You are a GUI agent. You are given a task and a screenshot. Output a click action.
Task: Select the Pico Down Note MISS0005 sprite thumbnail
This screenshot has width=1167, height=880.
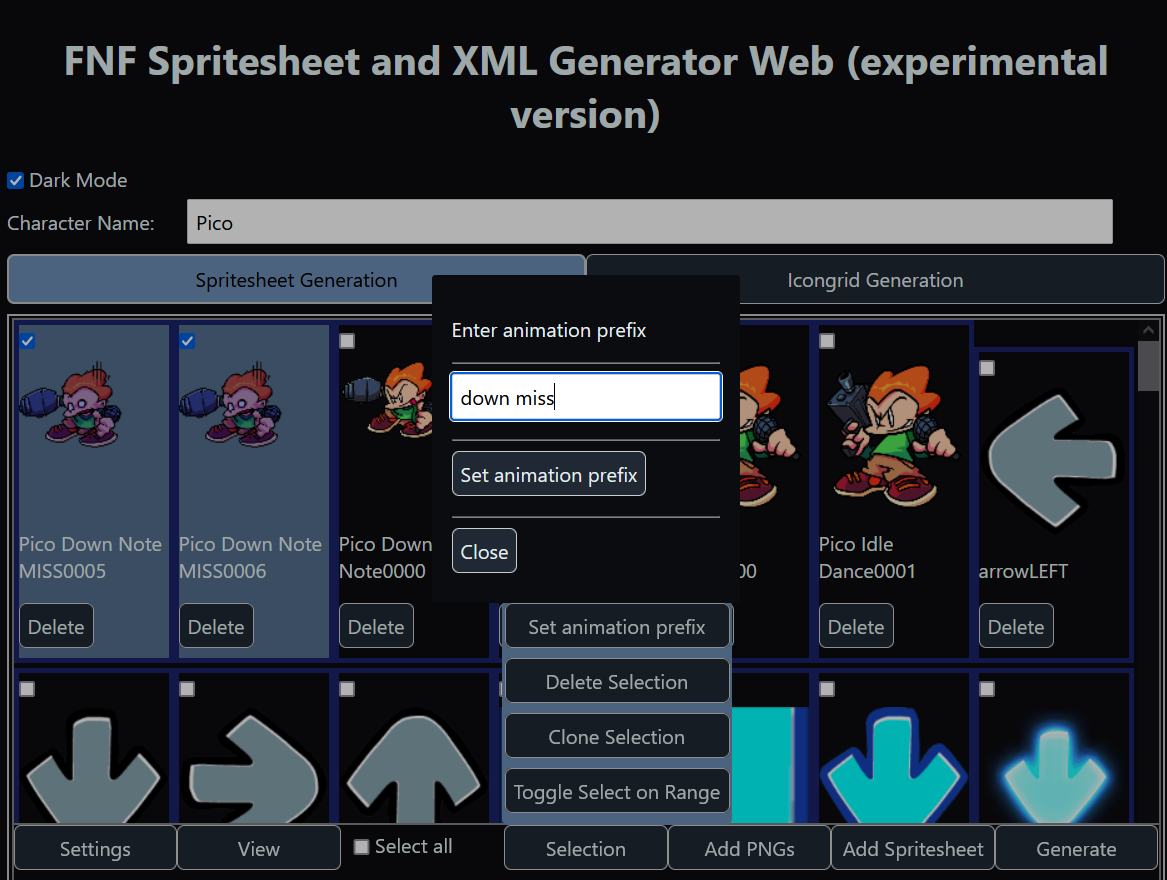pos(70,405)
